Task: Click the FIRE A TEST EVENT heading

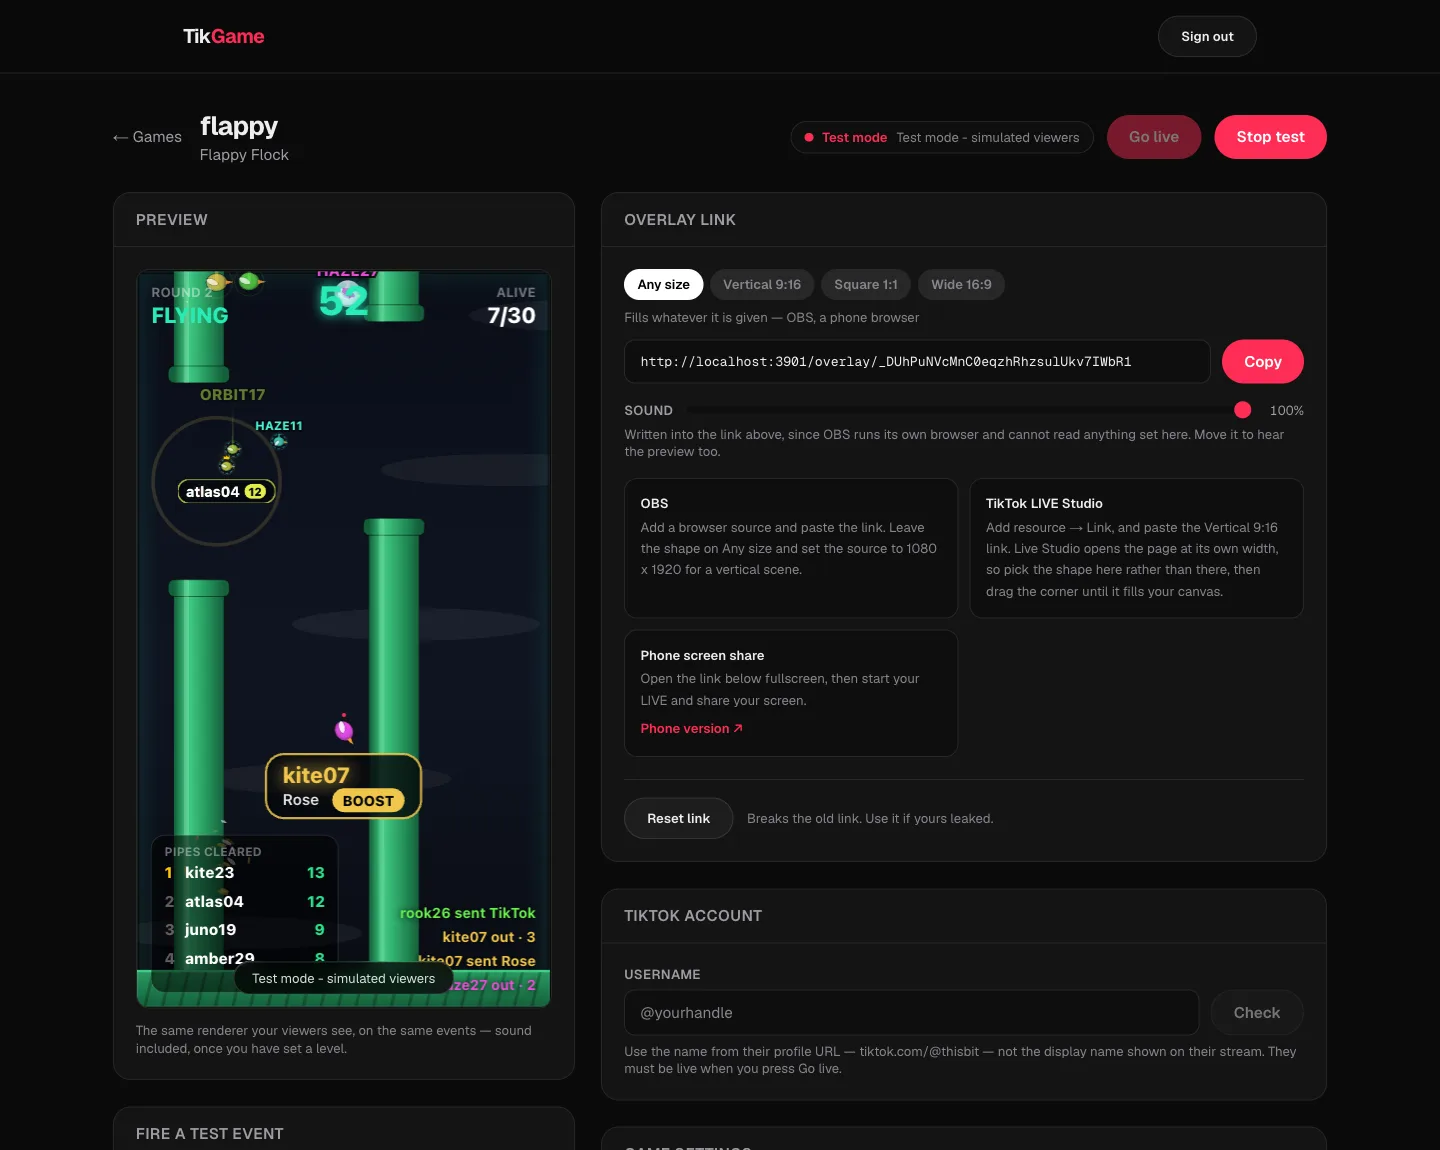Action: [x=210, y=1133]
